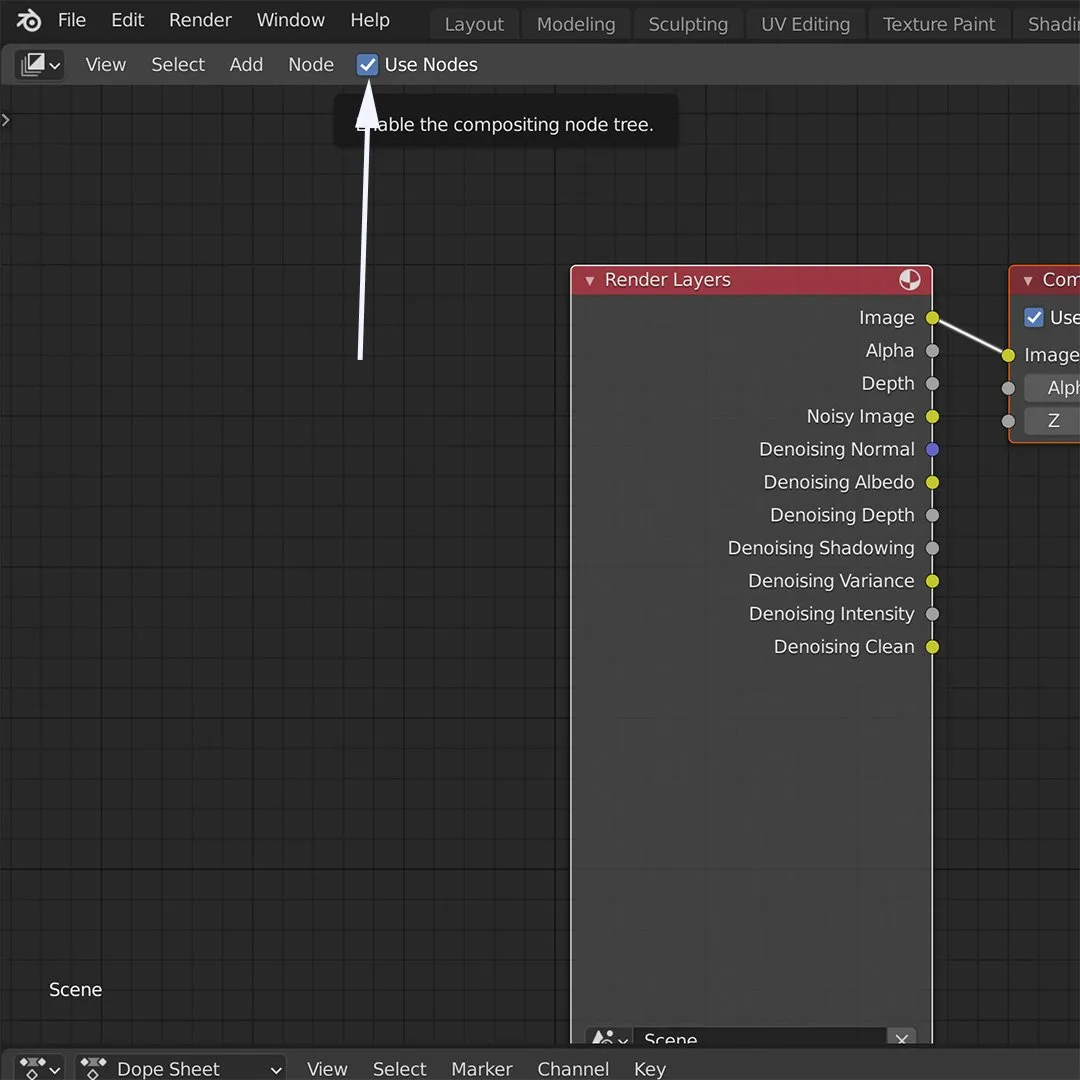Click the Denoising Depth output socket

(932, 515)
